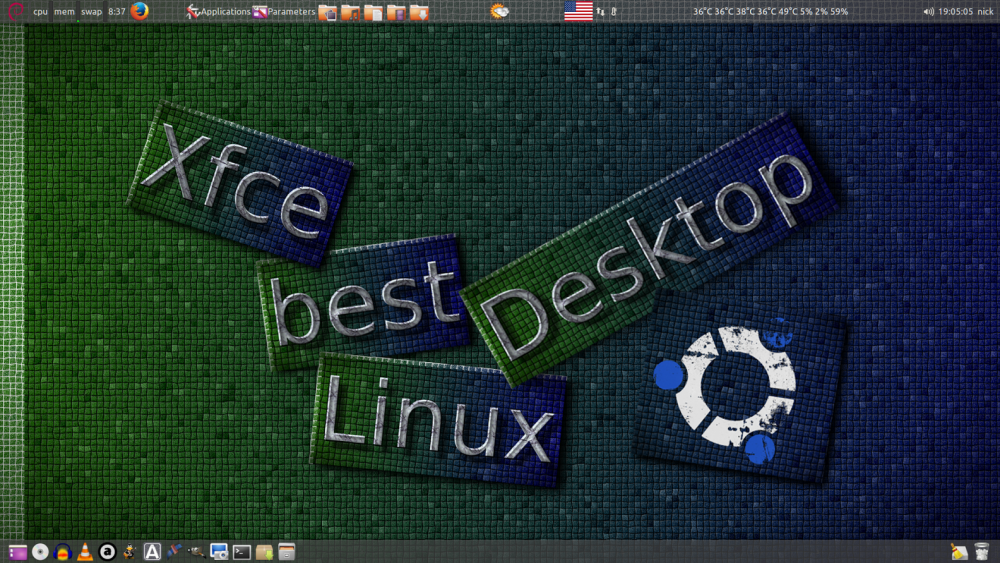
Task: Launch GIMP from the bottom dock
Action: click(196, 552)
